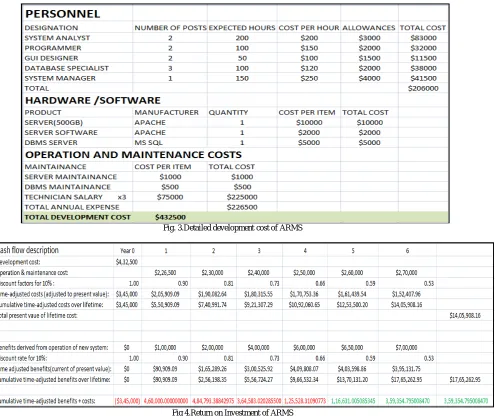
Task: Click System Manager cost per hour $250
Action: click(309, 78)
